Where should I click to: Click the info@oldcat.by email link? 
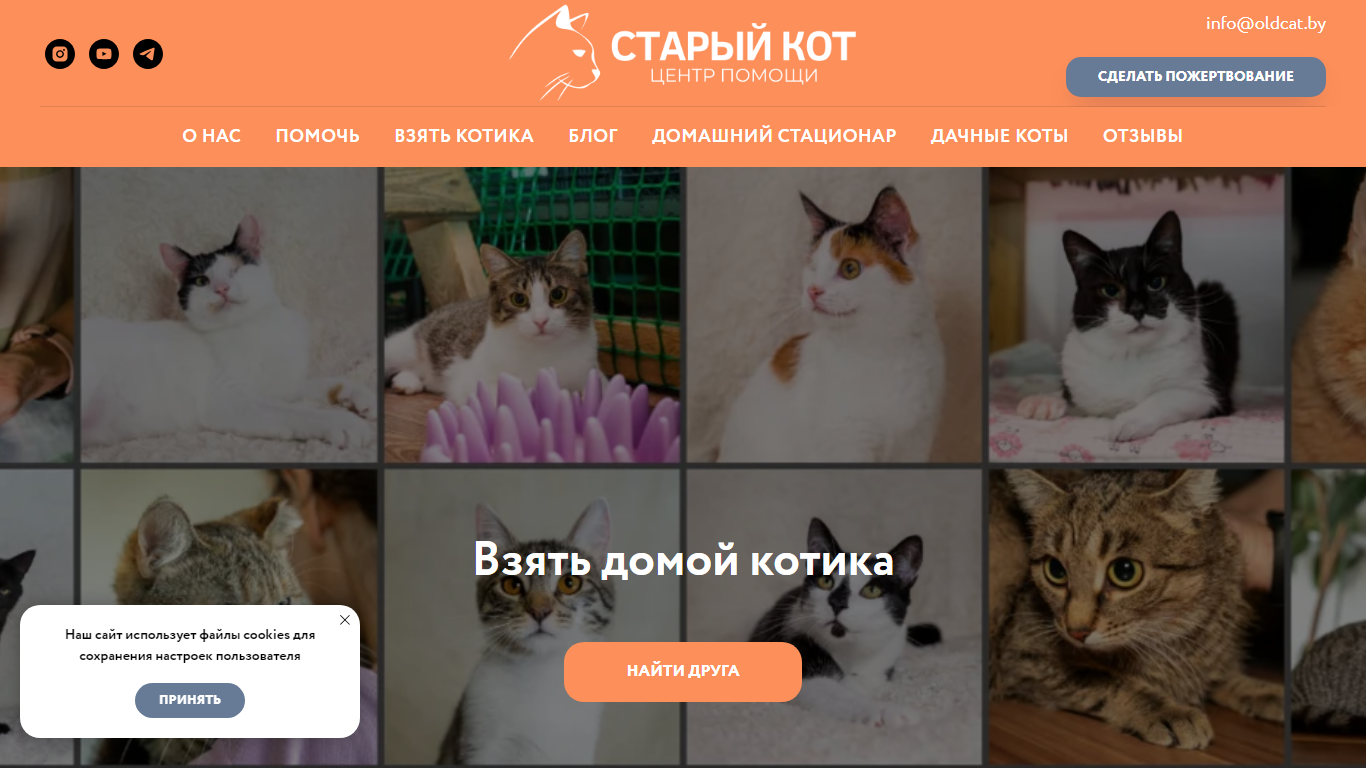coord(1266,23)
